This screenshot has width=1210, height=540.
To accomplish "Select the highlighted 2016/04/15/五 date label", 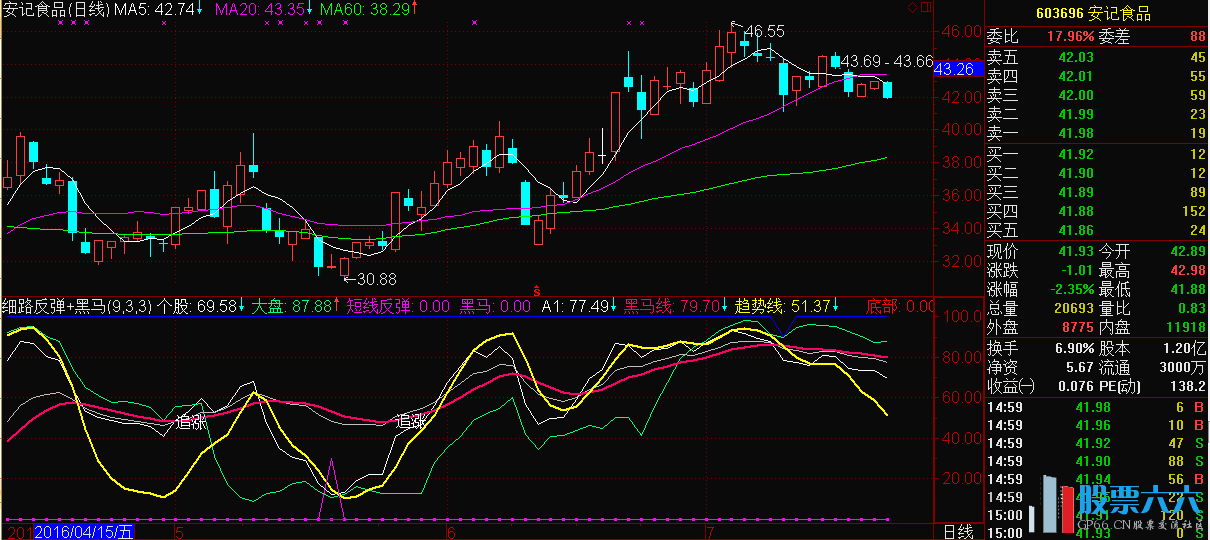I will pyautogui.click(x=84, y=532).
